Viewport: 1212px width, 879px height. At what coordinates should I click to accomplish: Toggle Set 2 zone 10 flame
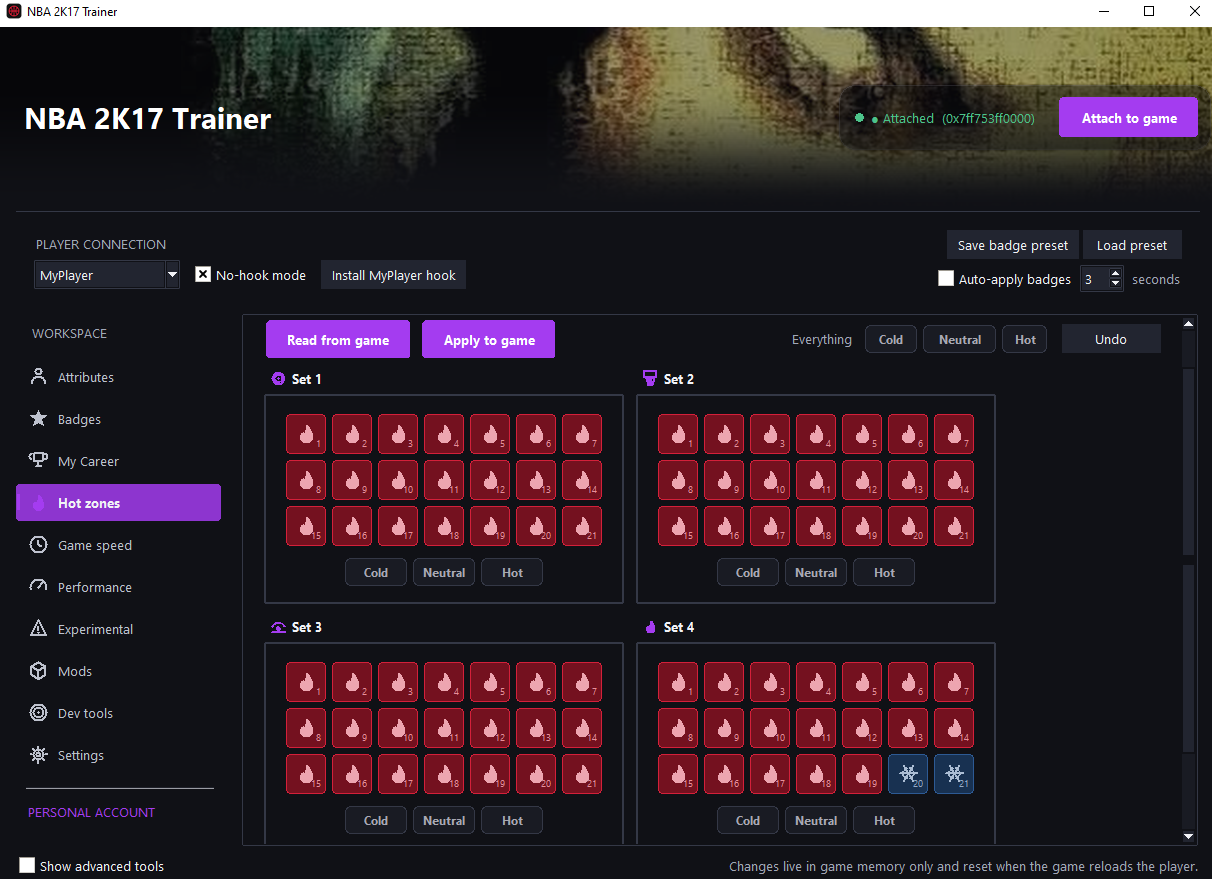point(770,480)
